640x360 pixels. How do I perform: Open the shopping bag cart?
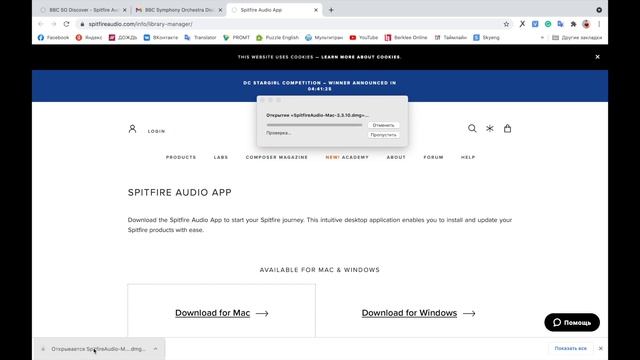(x=507, y=128)
